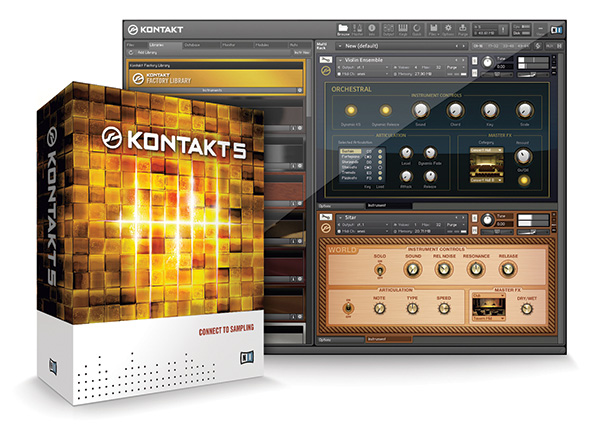
Task: Toggle the on-screen Keyboard icon
Action: click(x=403, y=29)
